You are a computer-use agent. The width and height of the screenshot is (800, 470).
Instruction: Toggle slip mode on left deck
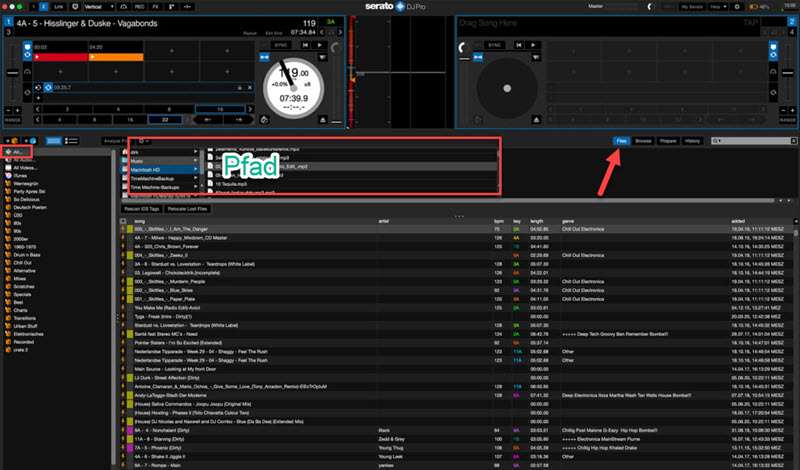point(264,119)
